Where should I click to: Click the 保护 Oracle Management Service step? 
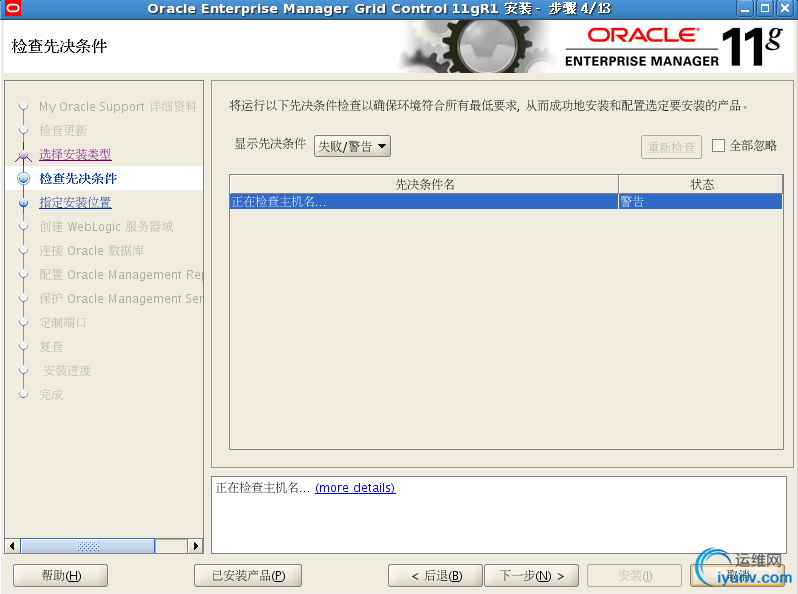click(x=121, y=298)
